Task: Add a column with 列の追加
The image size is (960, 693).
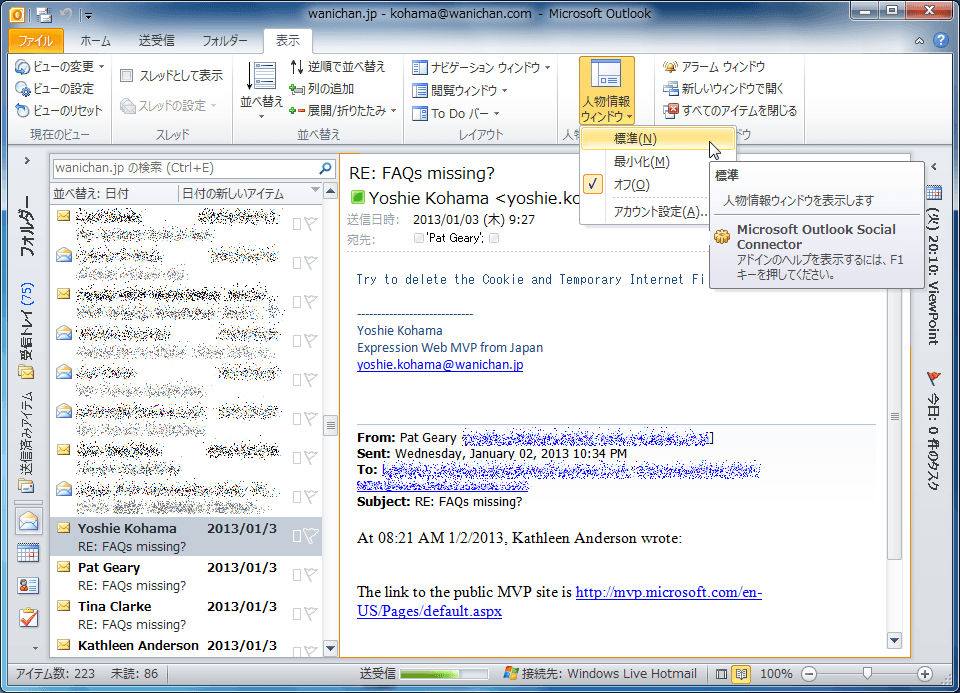Action: (x=321, y=89)
